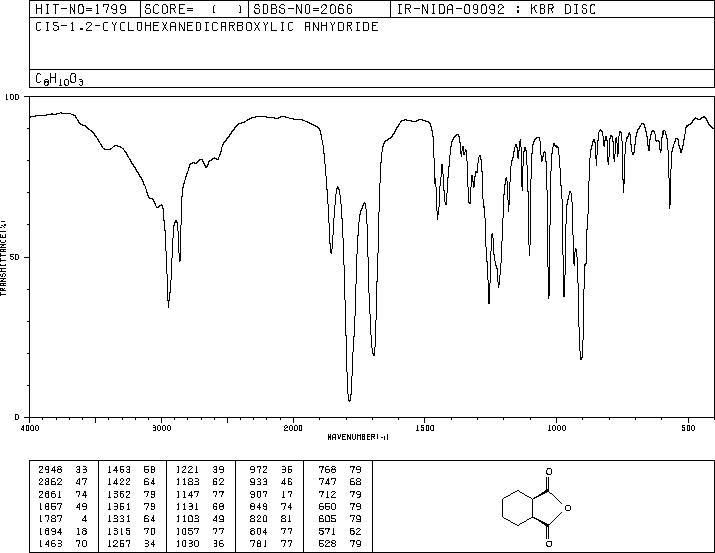
Task: Click the 500 label on the x-axis
Action: pyautogui.click(x=688, y=428)
